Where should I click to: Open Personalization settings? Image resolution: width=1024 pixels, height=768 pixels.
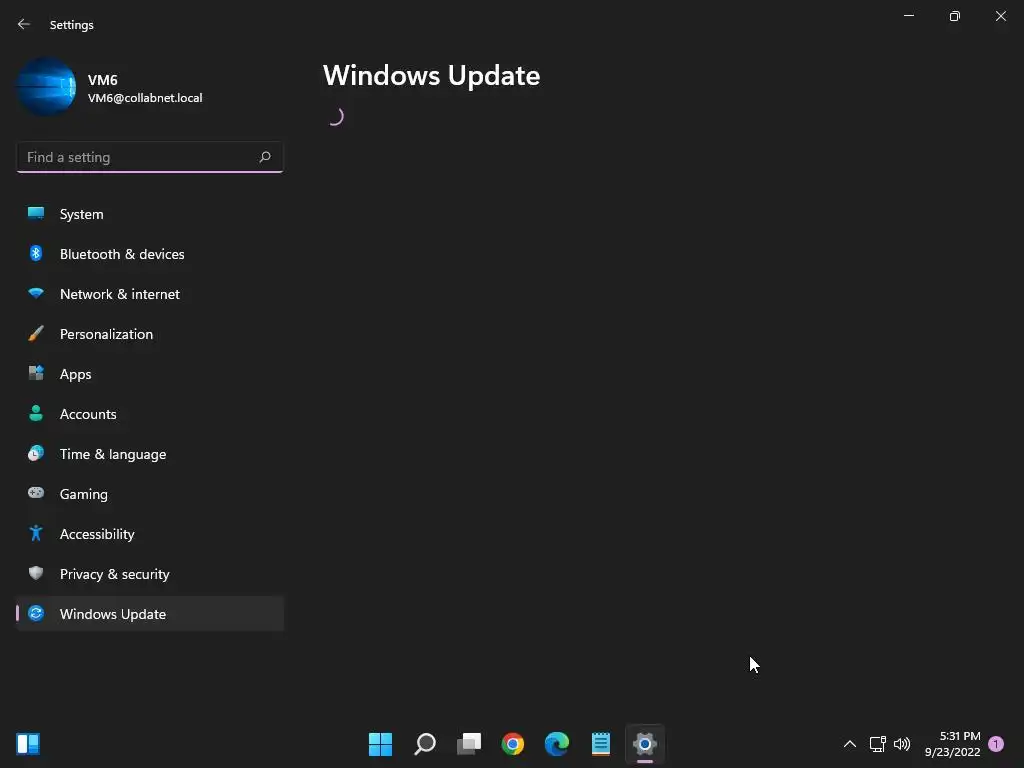150,334
